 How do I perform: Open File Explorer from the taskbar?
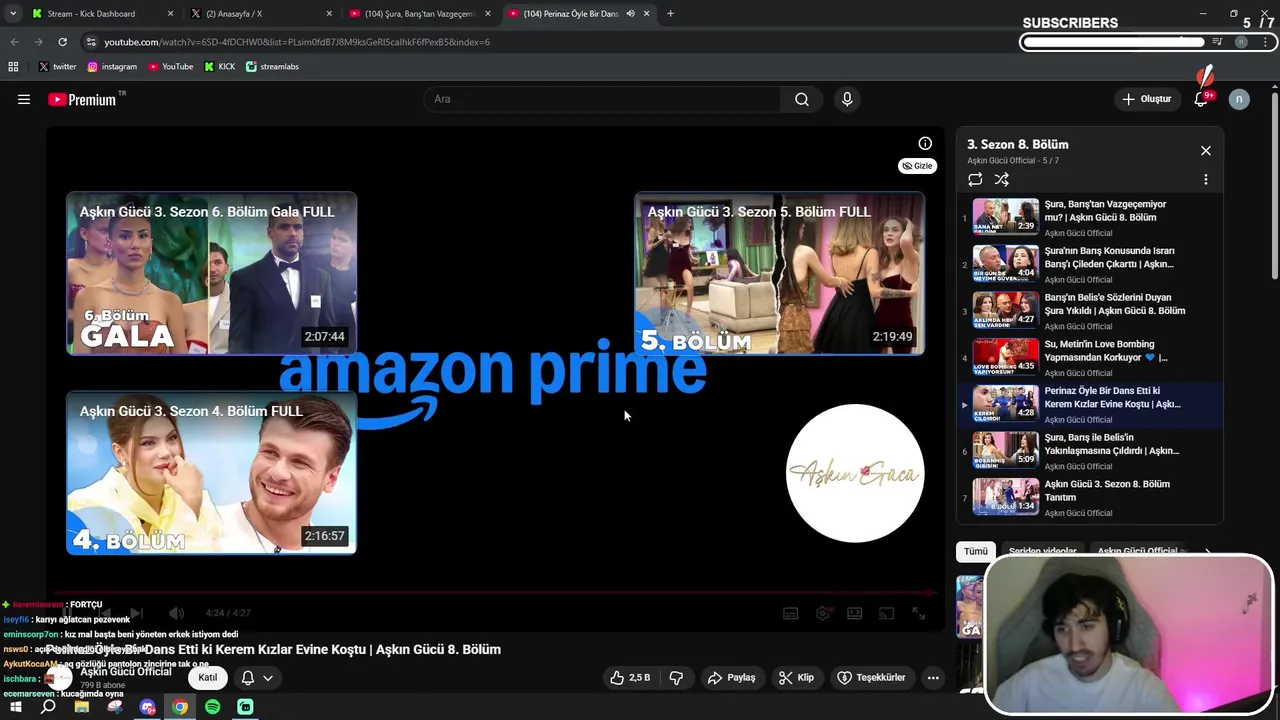click(81, 707)
